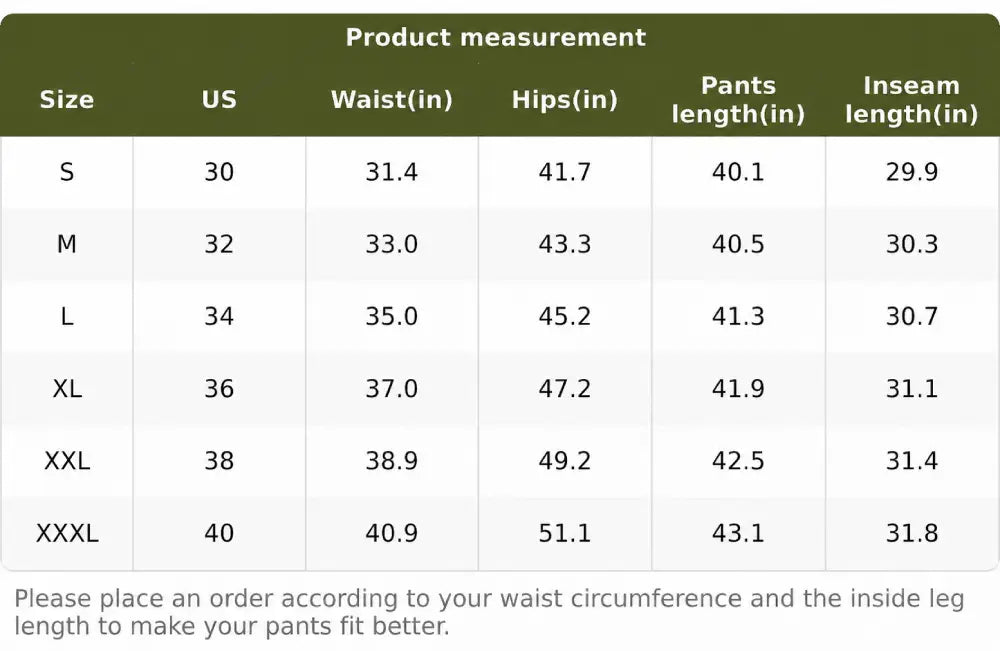This screenshot has width=1000, height=651.
Task: Click waist value 33.0
Action: [x=392, y=244]
